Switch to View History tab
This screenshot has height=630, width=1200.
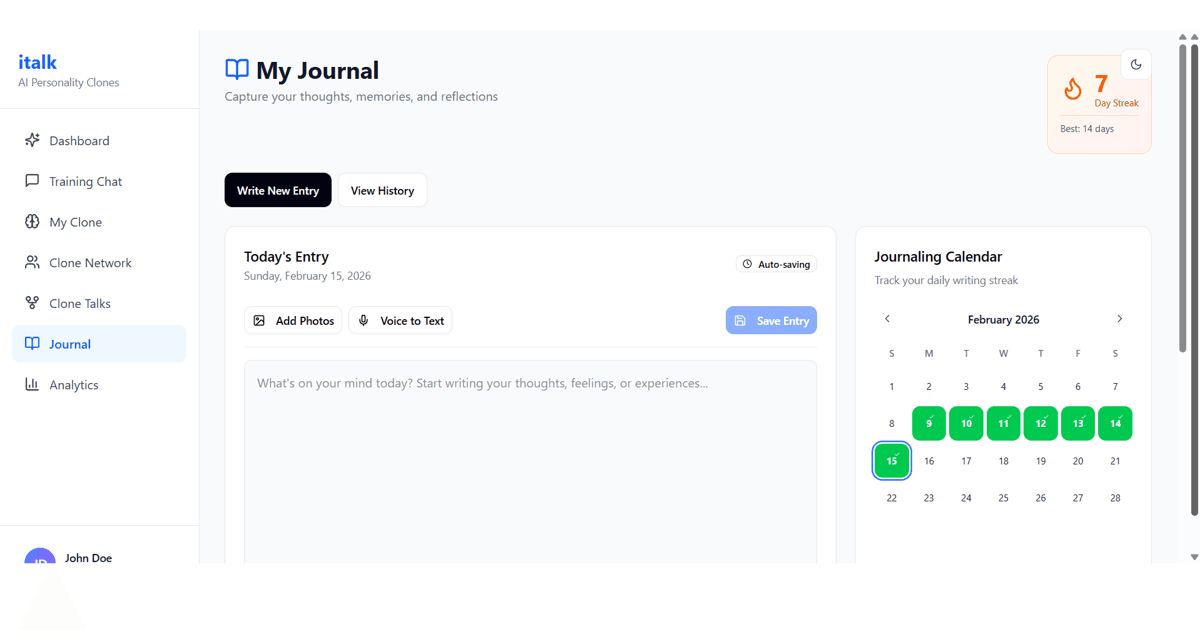pos(382,190)
